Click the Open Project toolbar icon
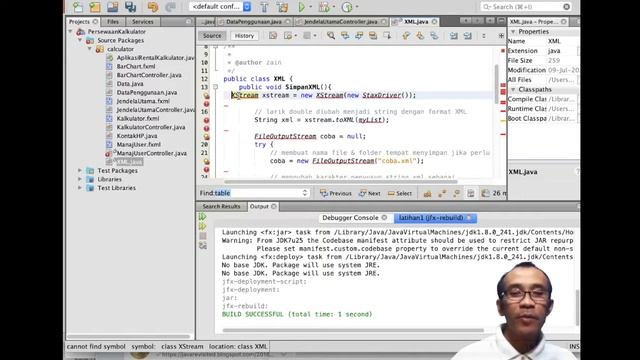 (113, 7)
